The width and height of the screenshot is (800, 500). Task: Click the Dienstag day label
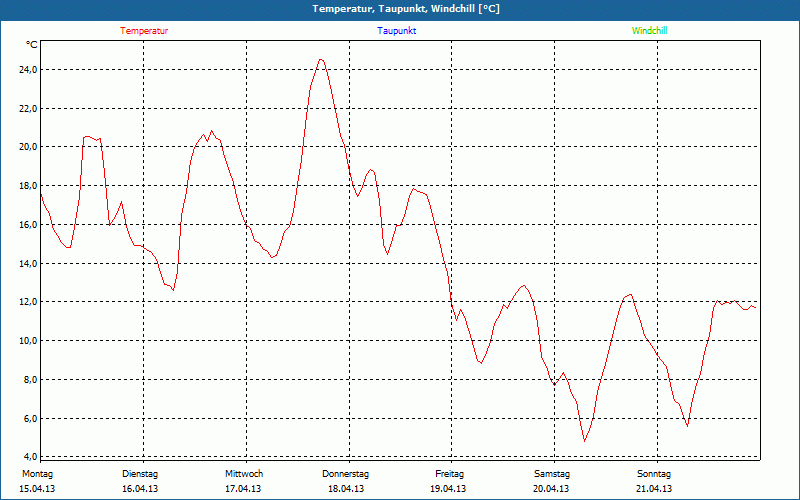point(140,474)
